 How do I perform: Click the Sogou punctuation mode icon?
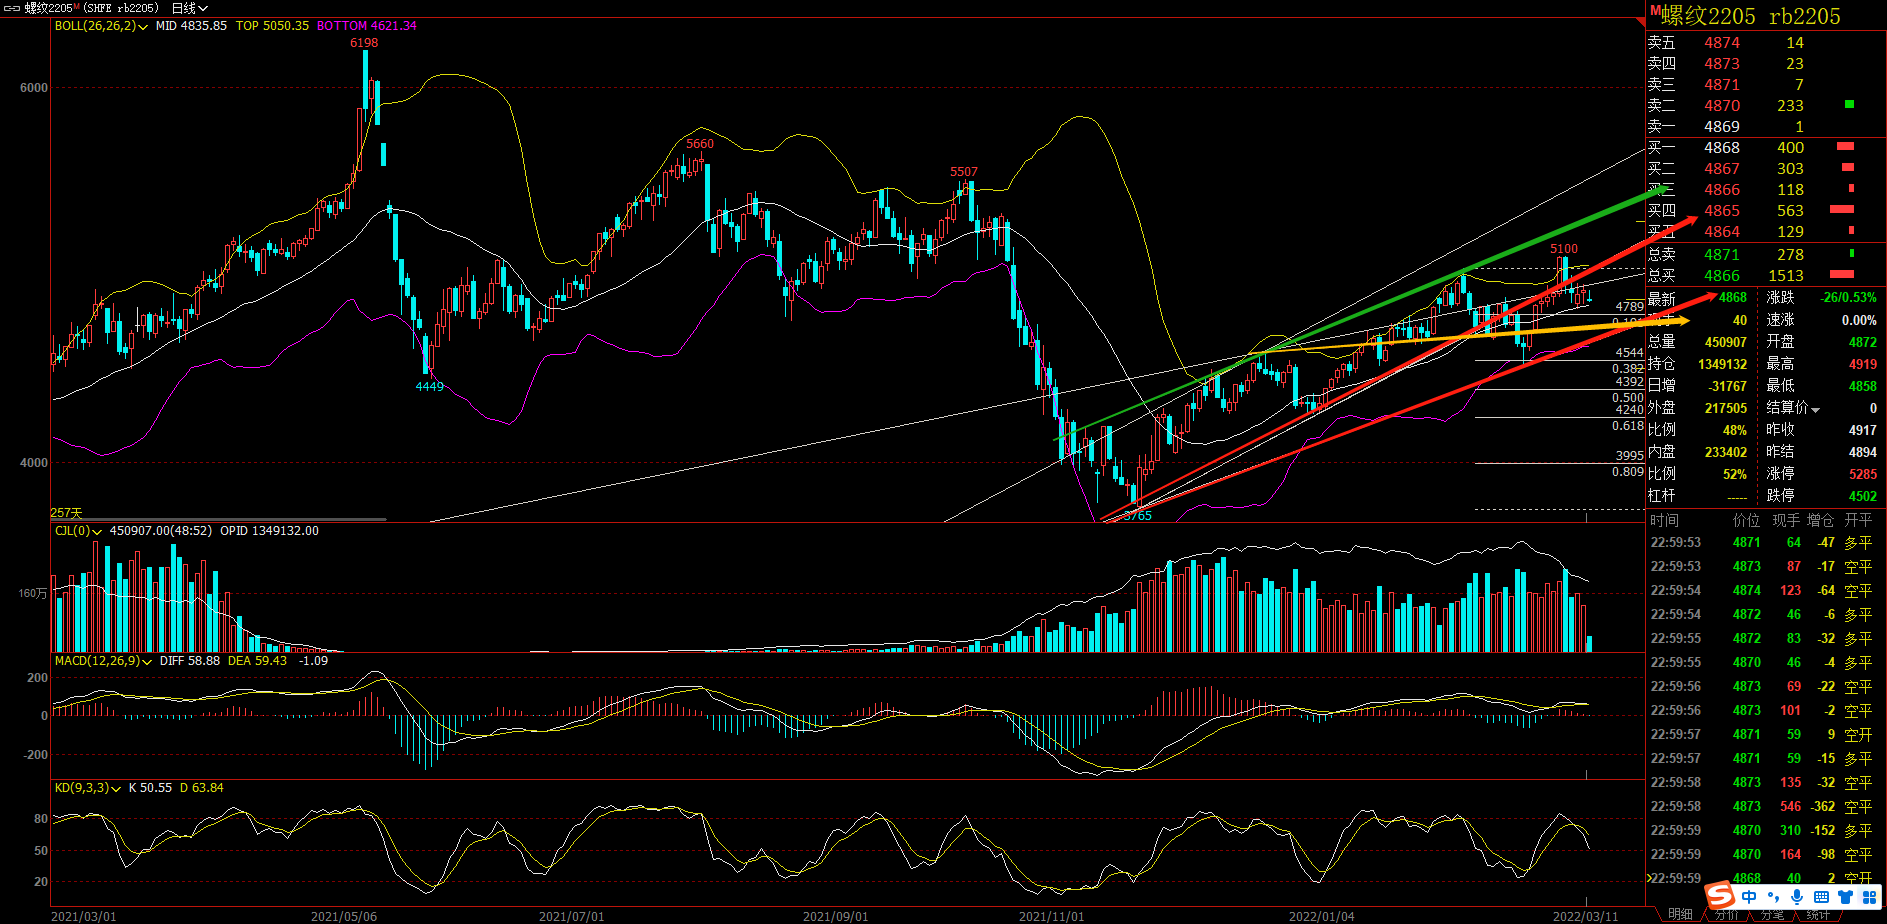click(1773, 897)
